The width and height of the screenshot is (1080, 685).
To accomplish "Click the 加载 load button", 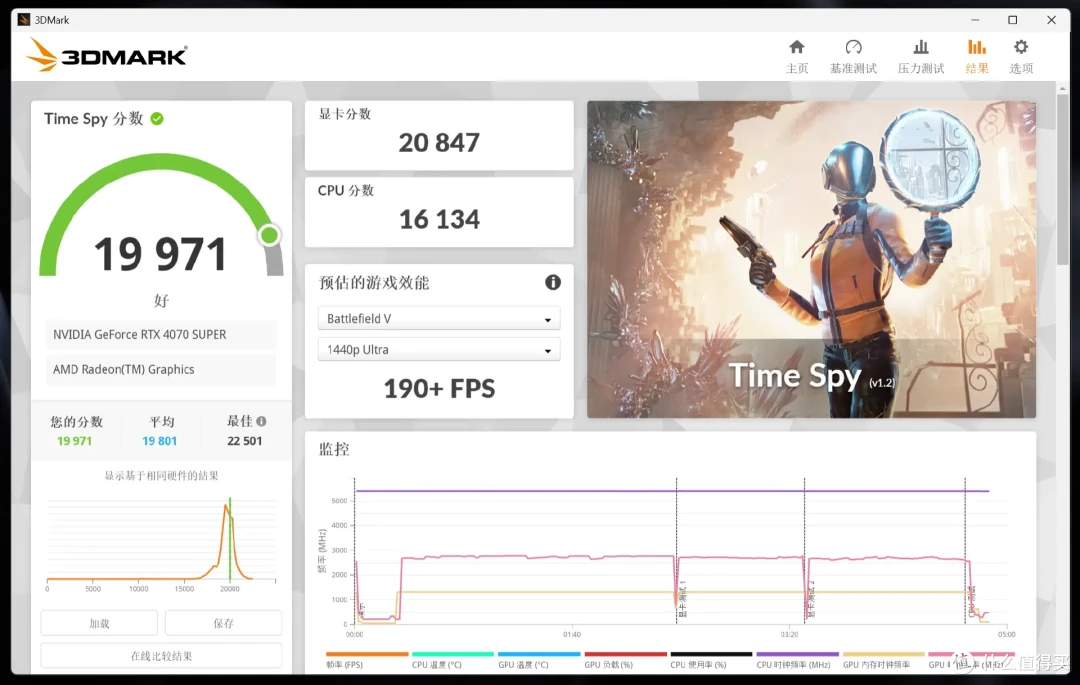I will [x=99, y=623].
